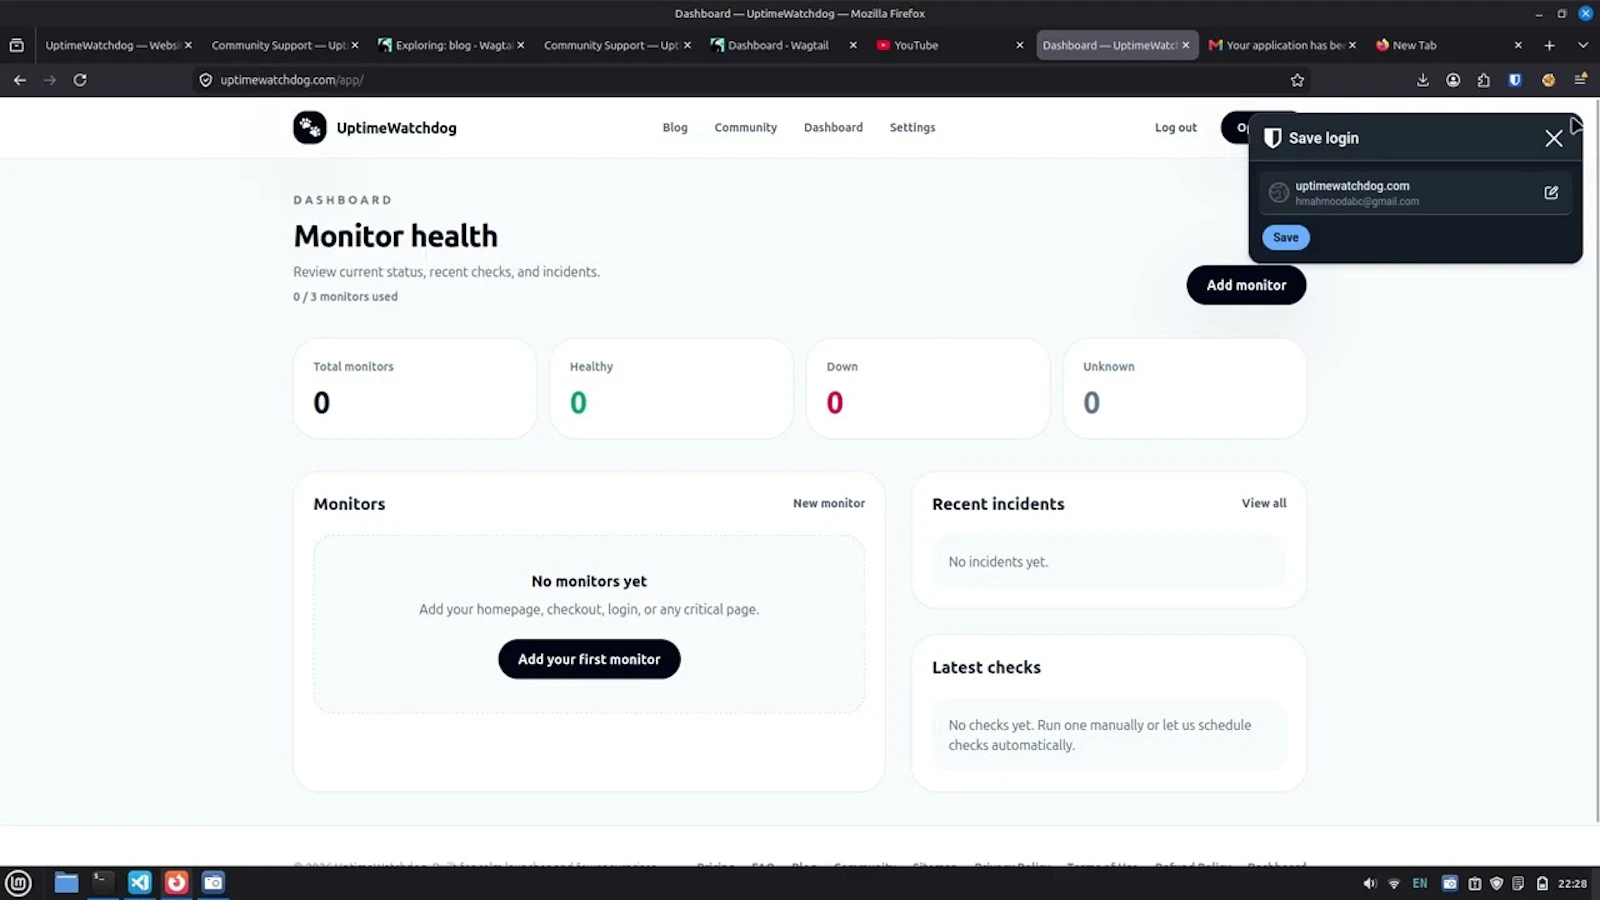This screenshot has width=1600, height=900.
Task: Click the uptimewatchdog.com login entry
Action: (1415, 193)
